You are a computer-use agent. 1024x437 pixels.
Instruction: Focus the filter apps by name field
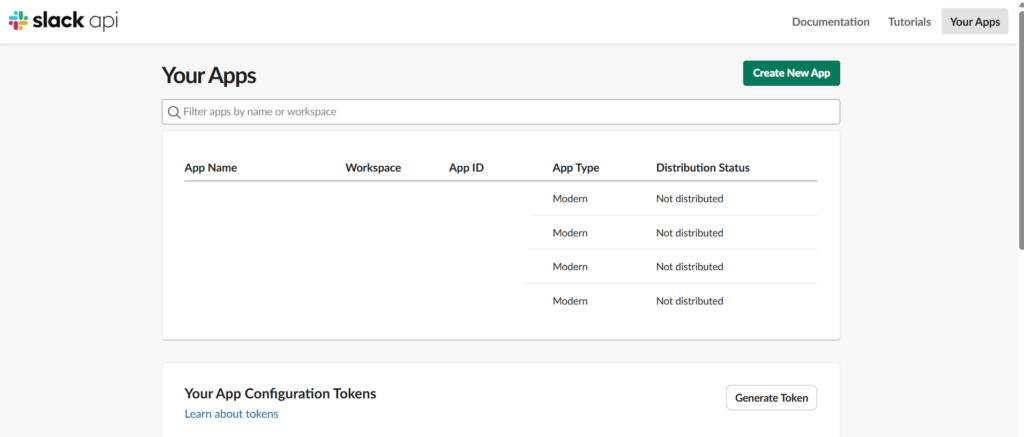point(500,112)
